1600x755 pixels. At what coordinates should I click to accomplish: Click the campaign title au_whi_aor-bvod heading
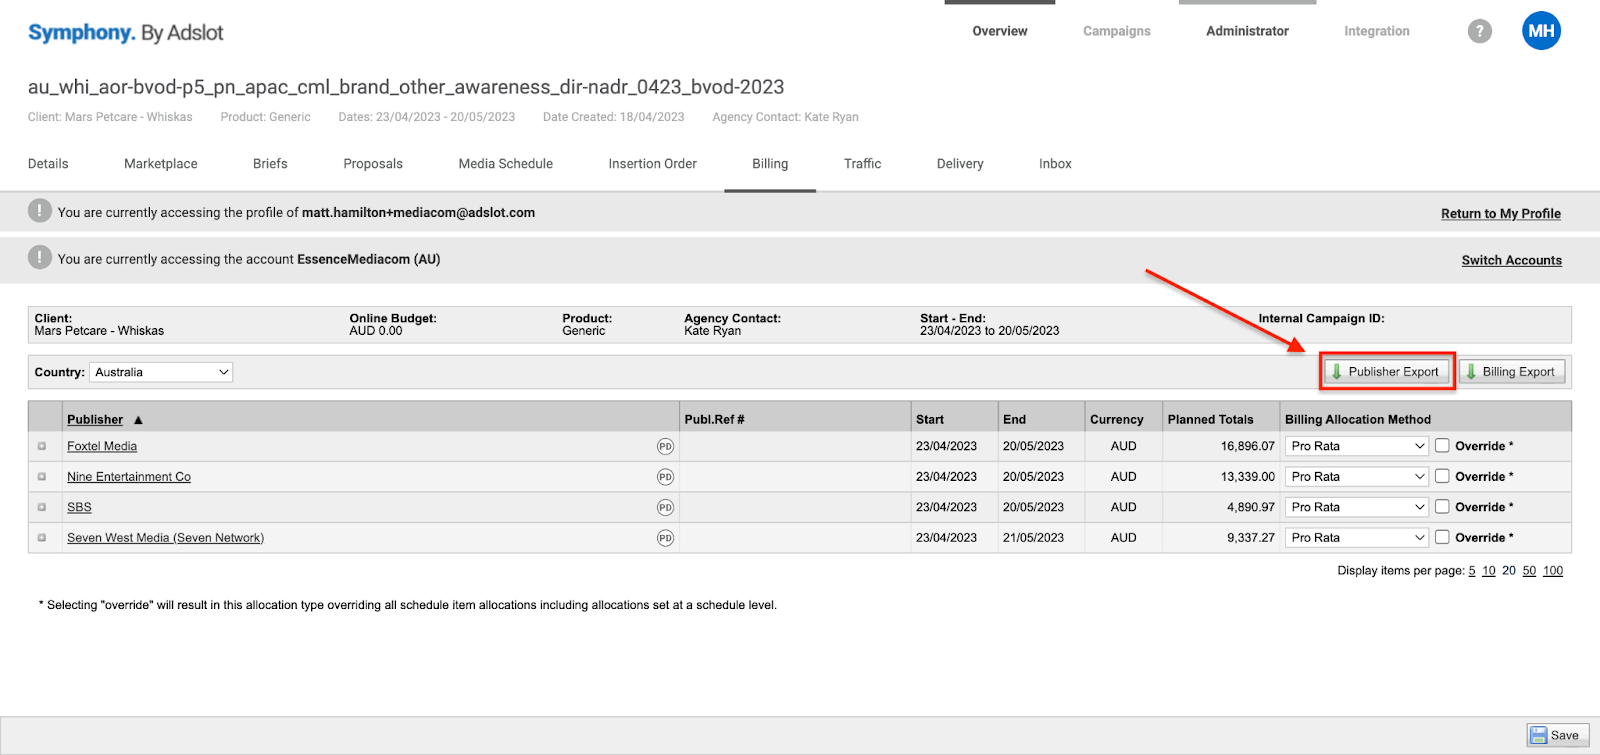point(406,87)
